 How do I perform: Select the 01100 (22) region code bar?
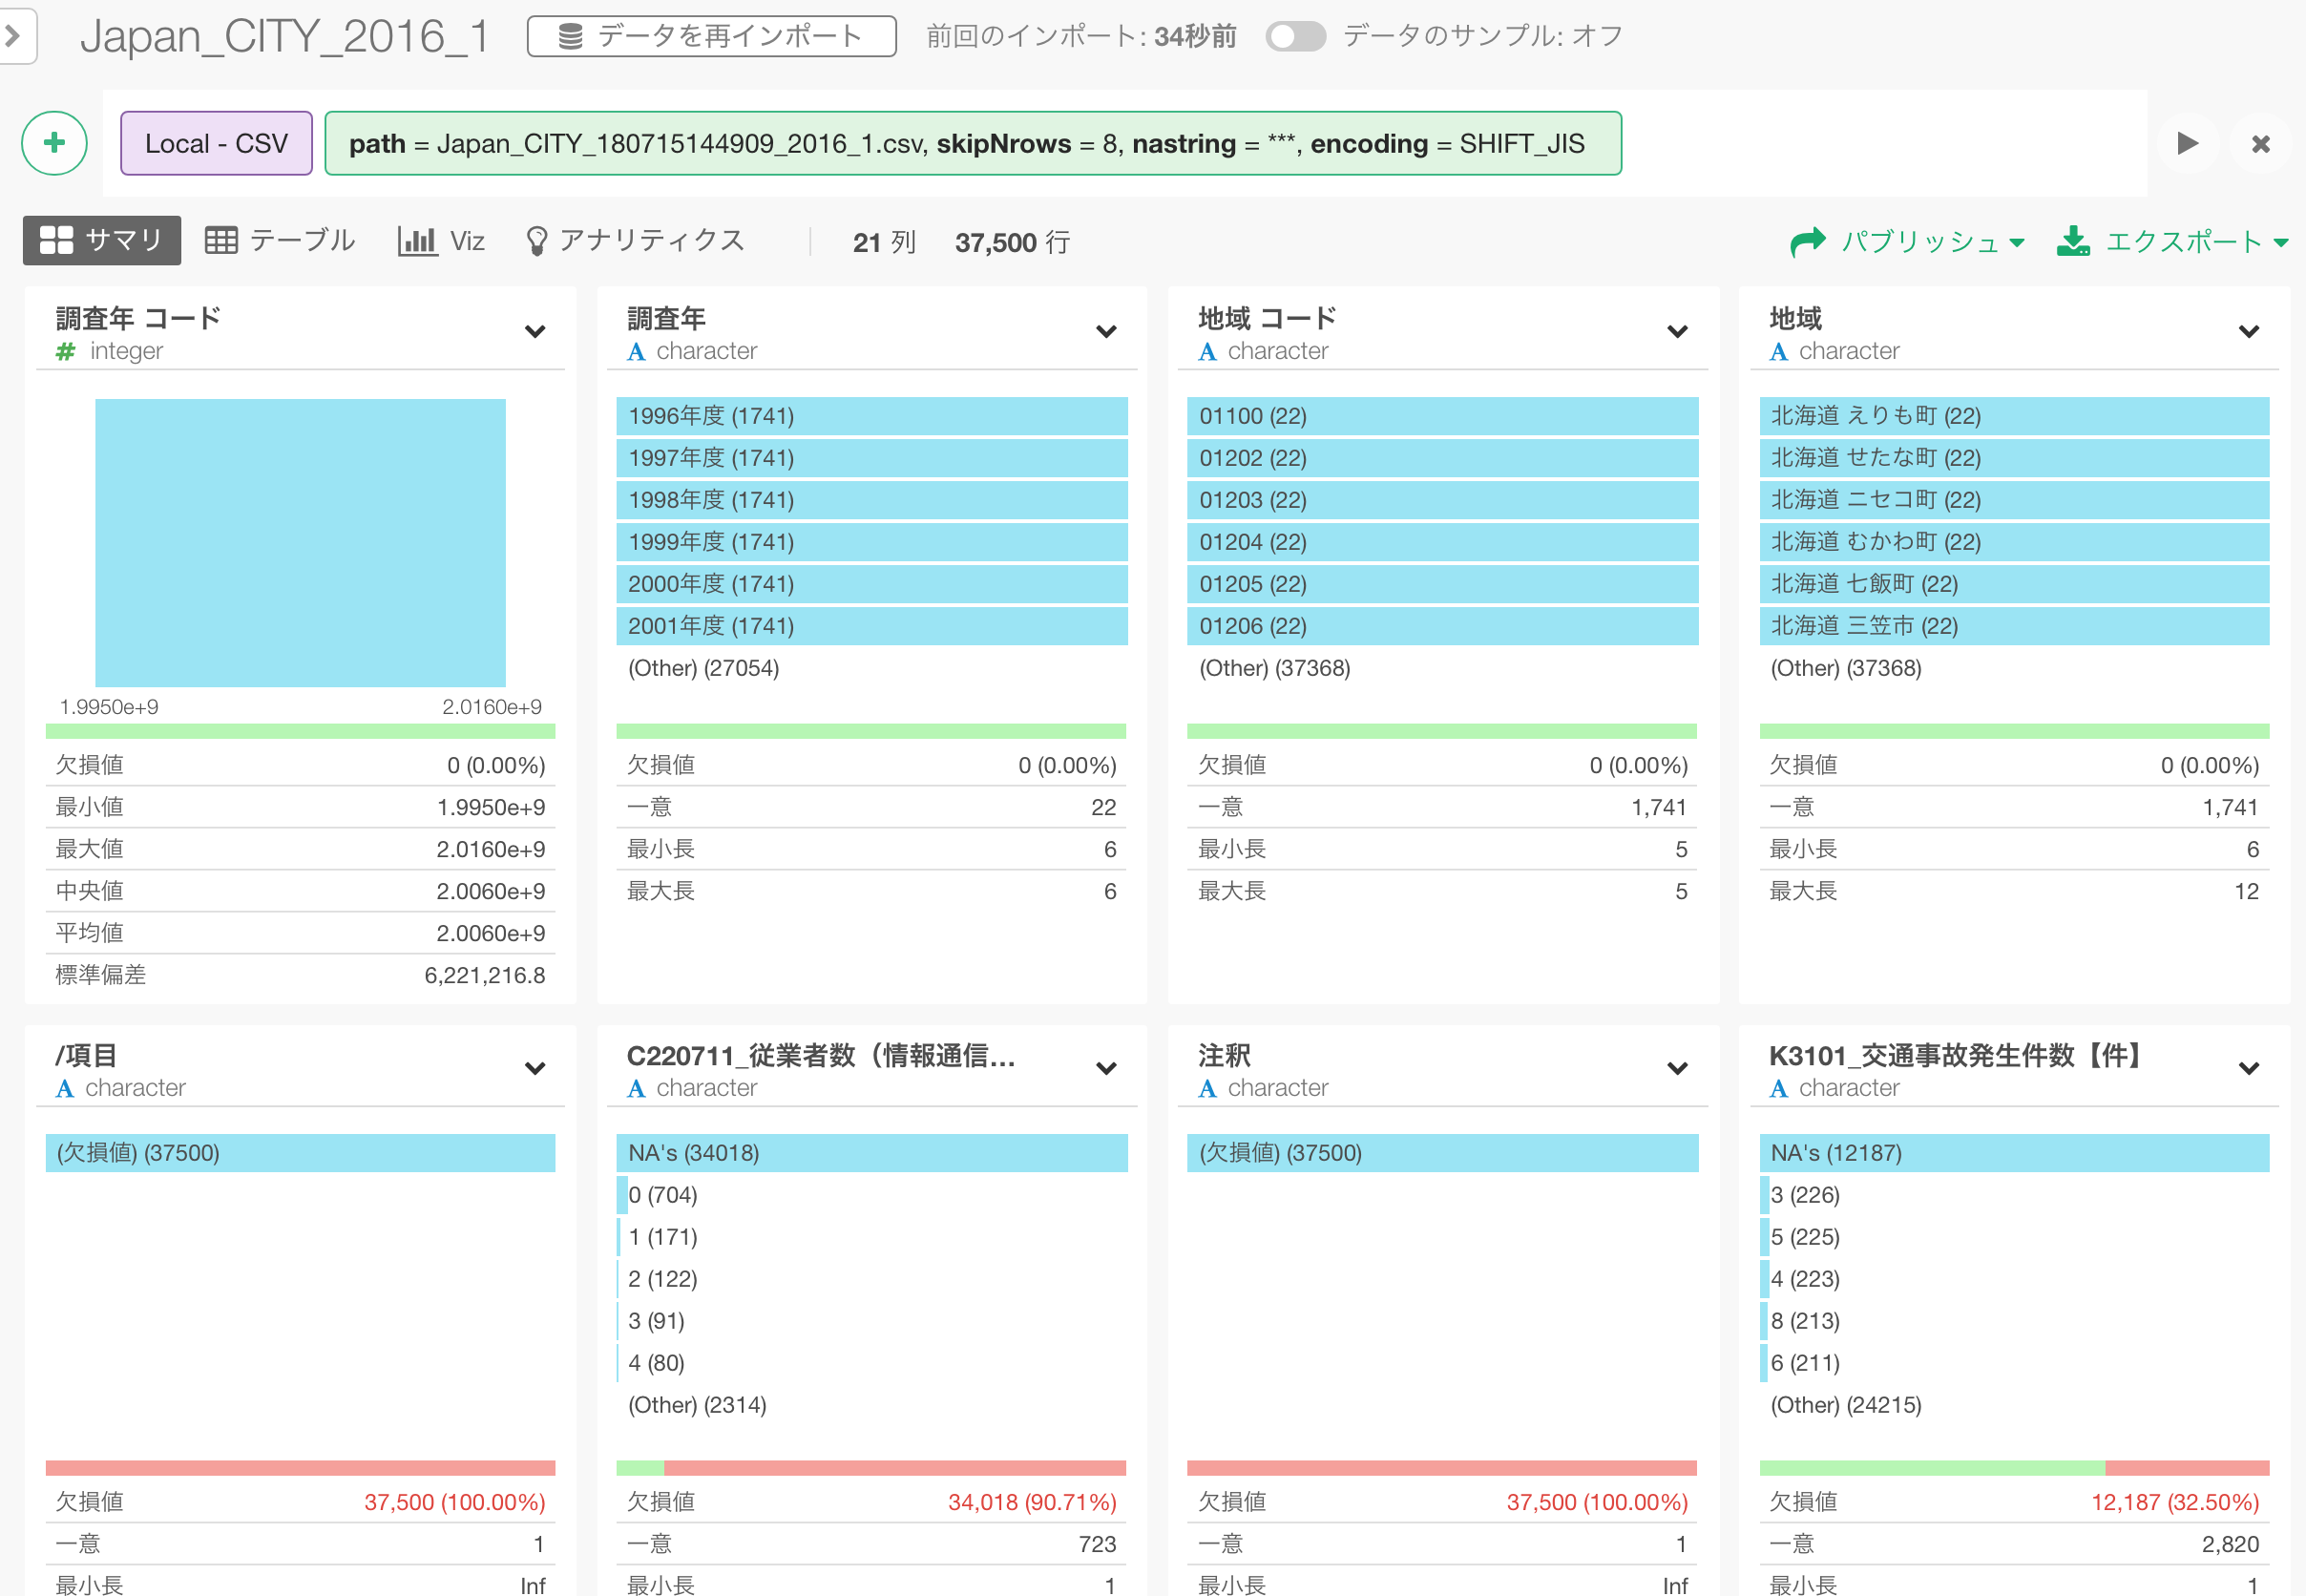(x=1442, y=416)
